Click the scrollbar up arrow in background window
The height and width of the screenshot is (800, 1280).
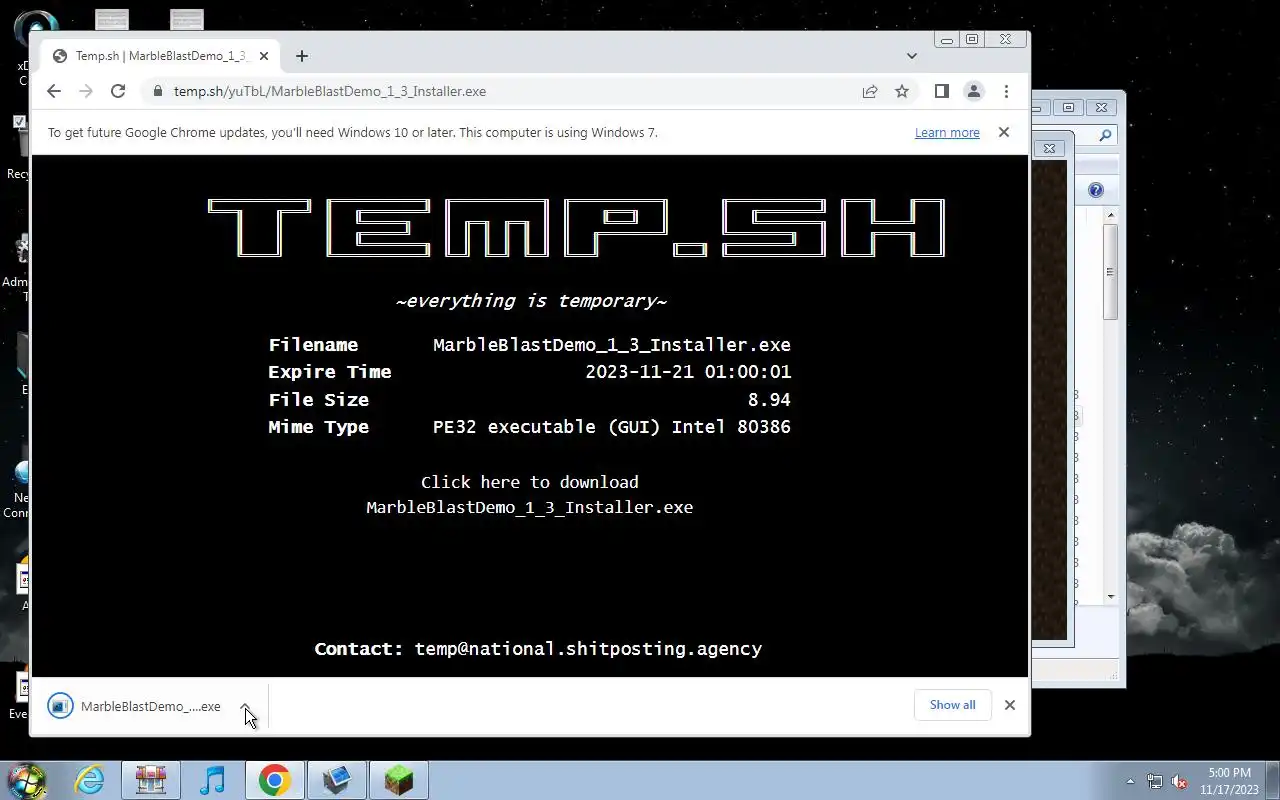(x=1110, y=215)
